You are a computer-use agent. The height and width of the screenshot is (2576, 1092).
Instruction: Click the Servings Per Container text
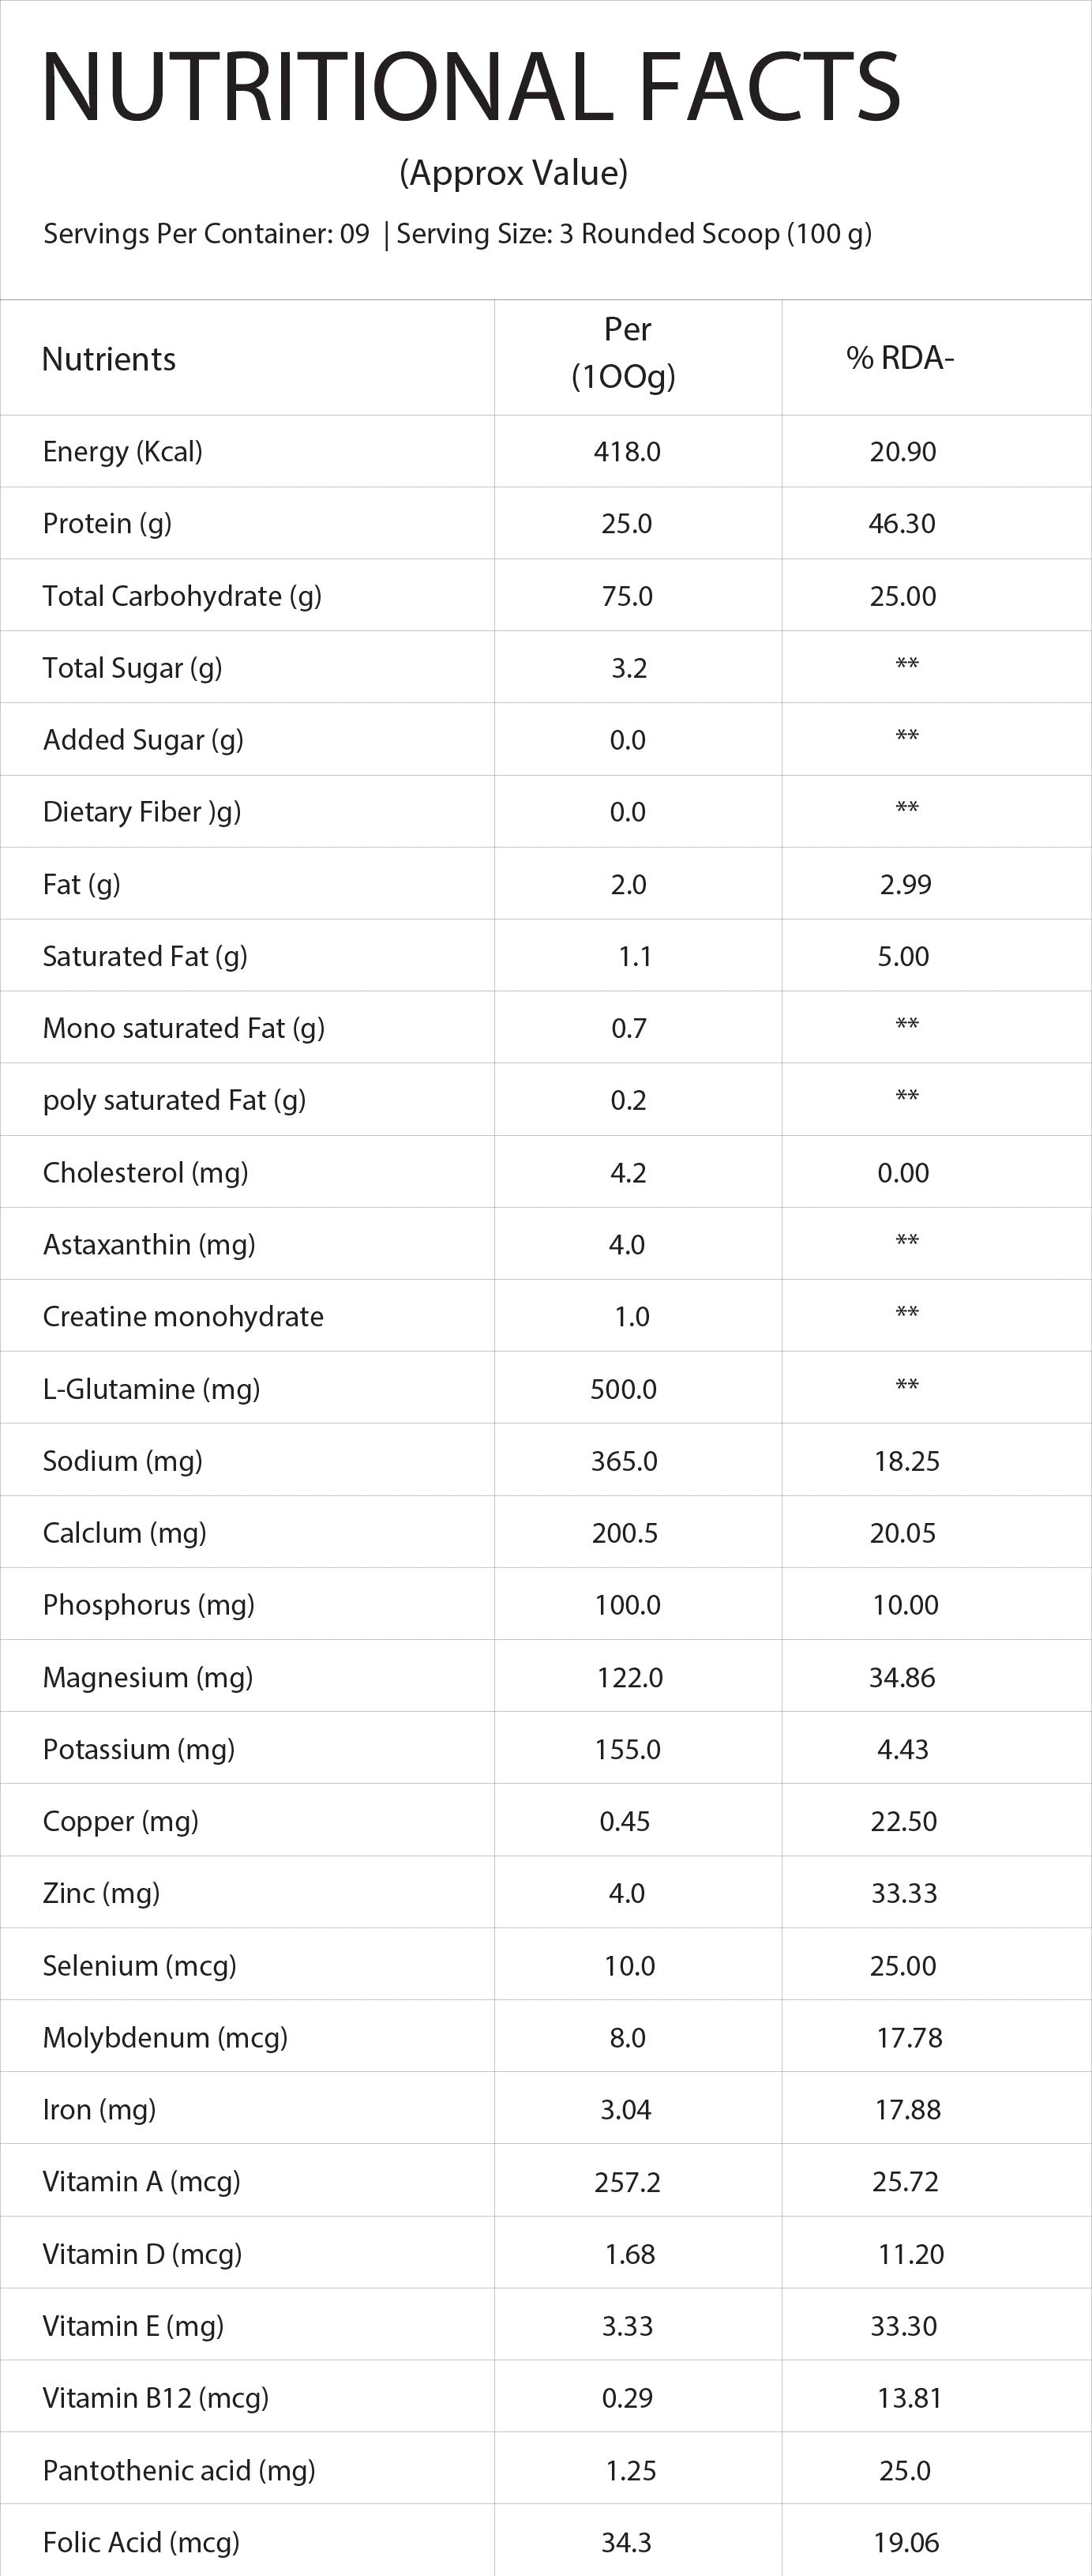pos(206,234)
